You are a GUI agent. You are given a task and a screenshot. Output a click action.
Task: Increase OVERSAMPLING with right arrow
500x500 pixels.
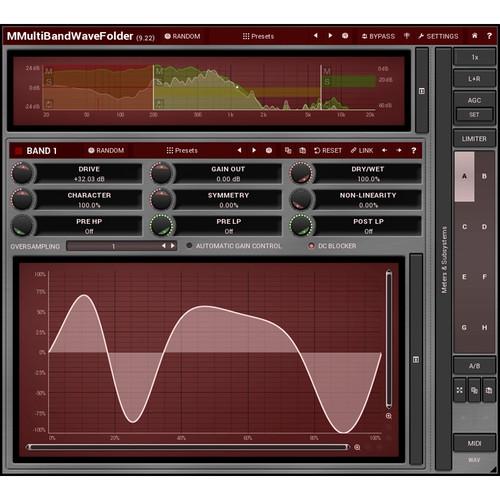click(173, 246)
